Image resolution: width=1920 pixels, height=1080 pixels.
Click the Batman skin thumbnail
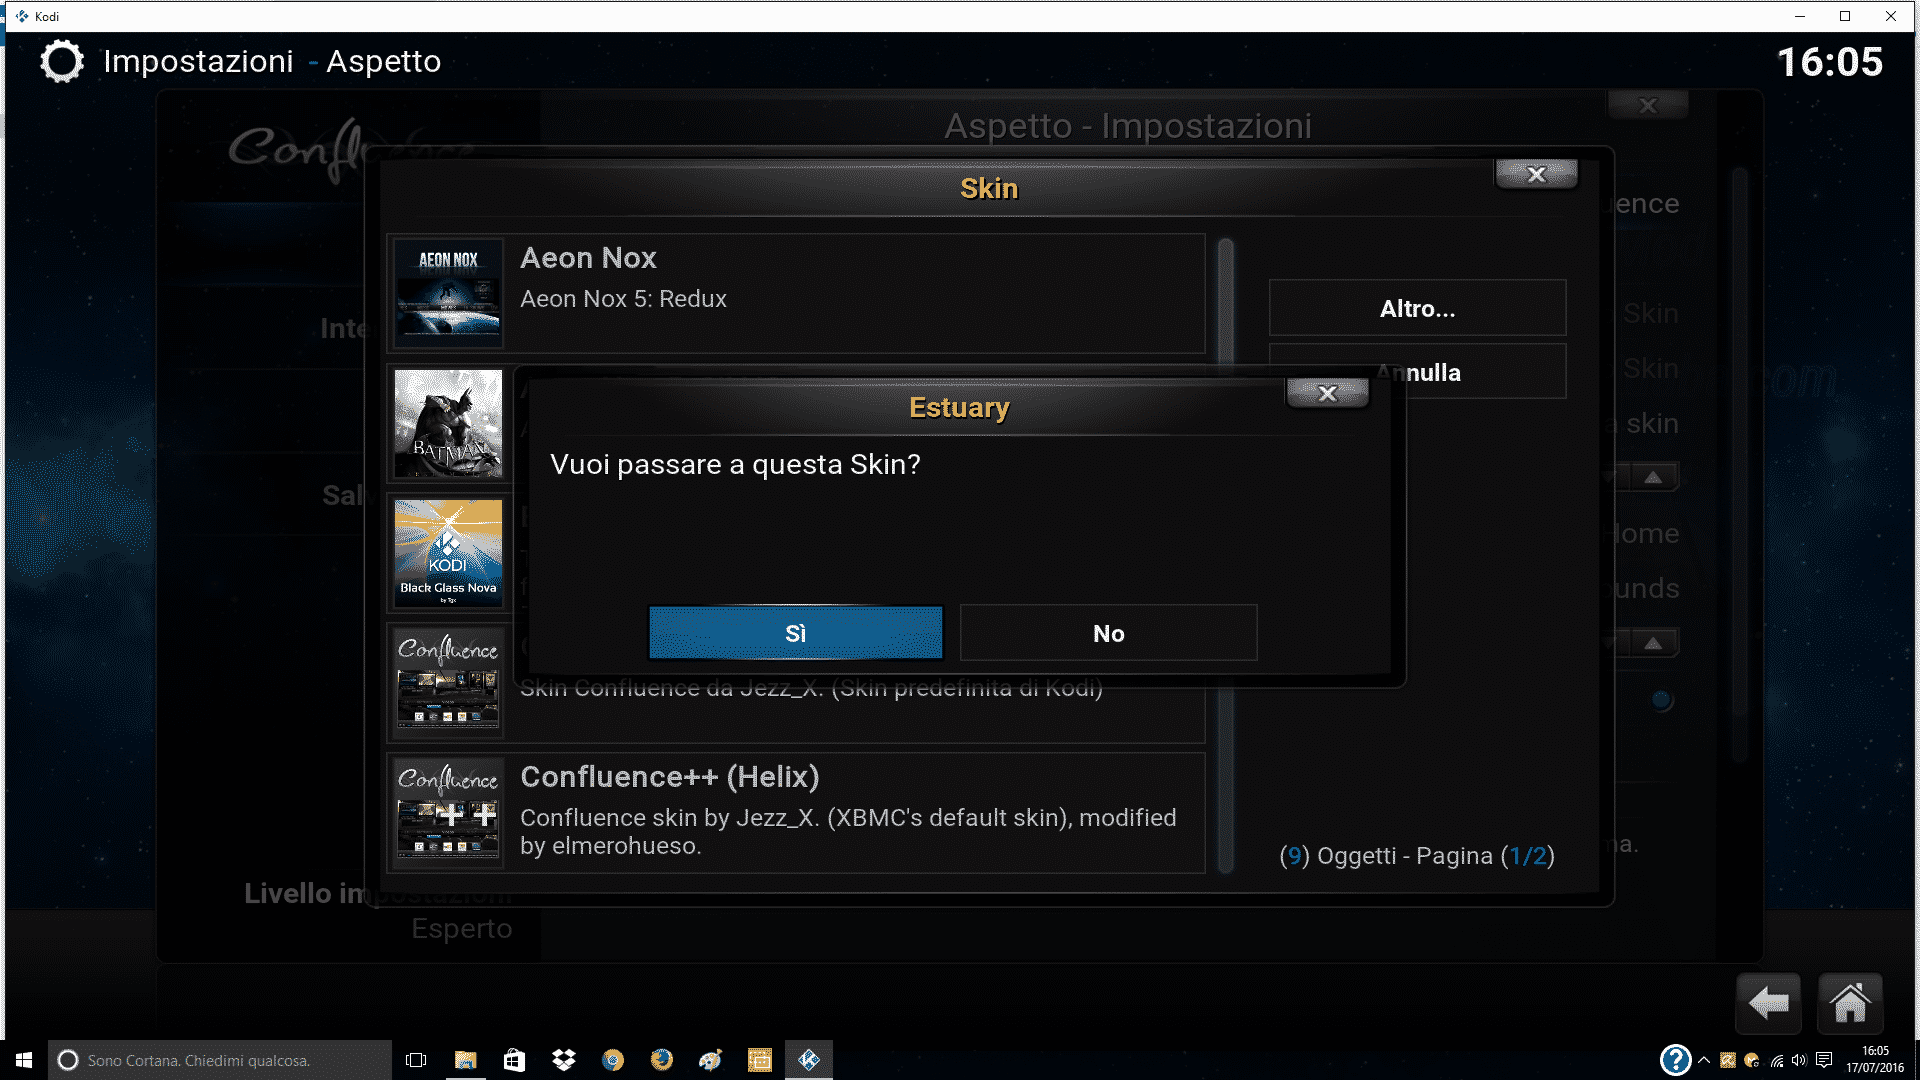(x=448, y=424)
